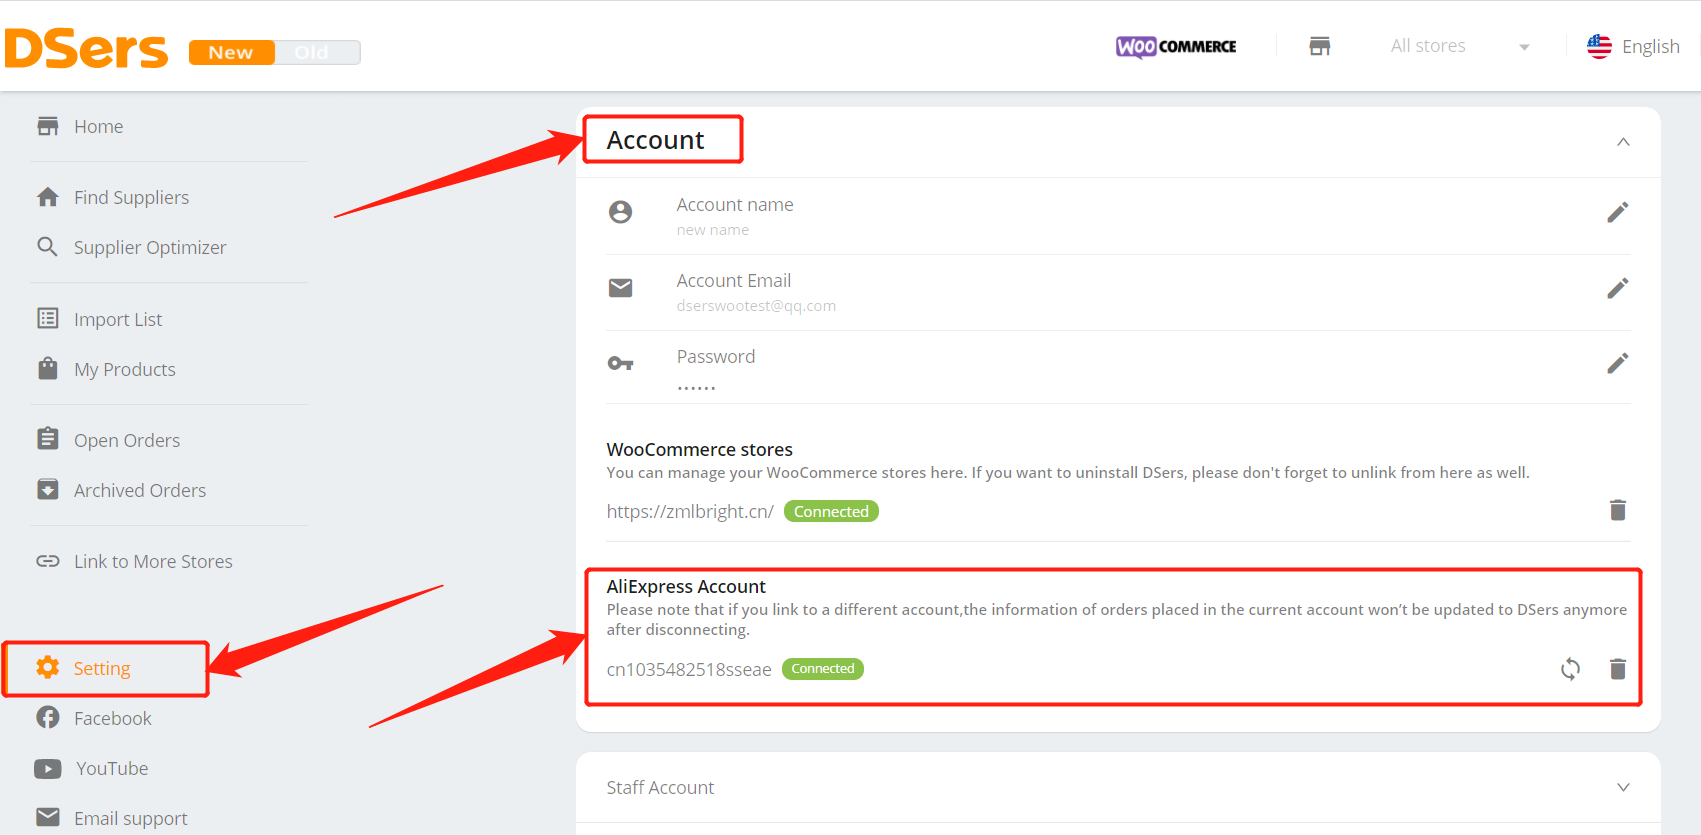
Task: Open the Import List page
Action: point(118,319)
